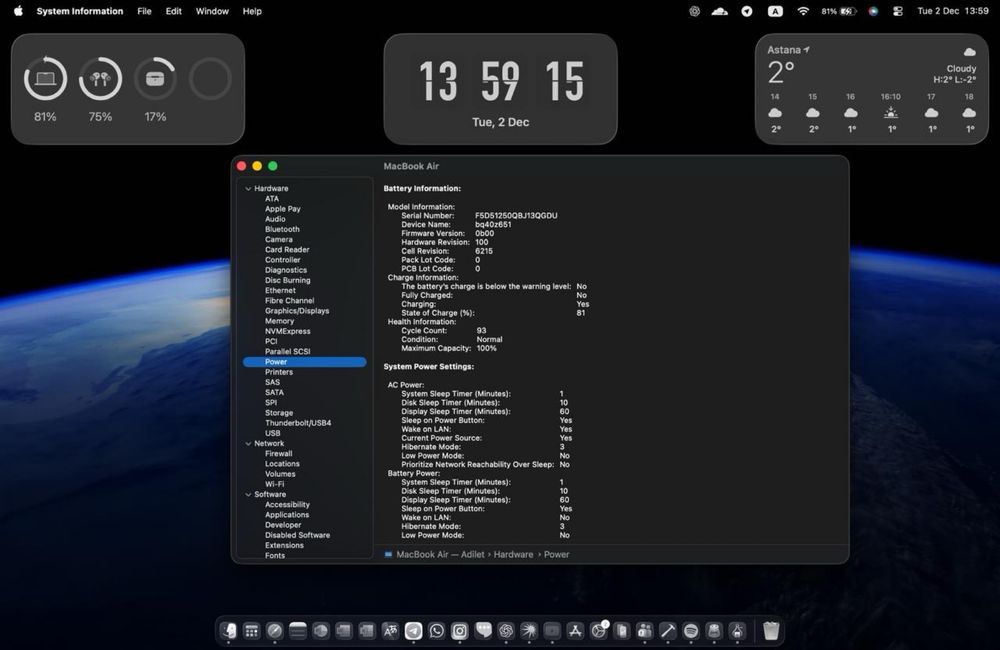Image resolution: width=1000 pixels, height=650 pixels.
Task: Click the battery 81% menu bar indicator
Action: (x=838, y=11)
